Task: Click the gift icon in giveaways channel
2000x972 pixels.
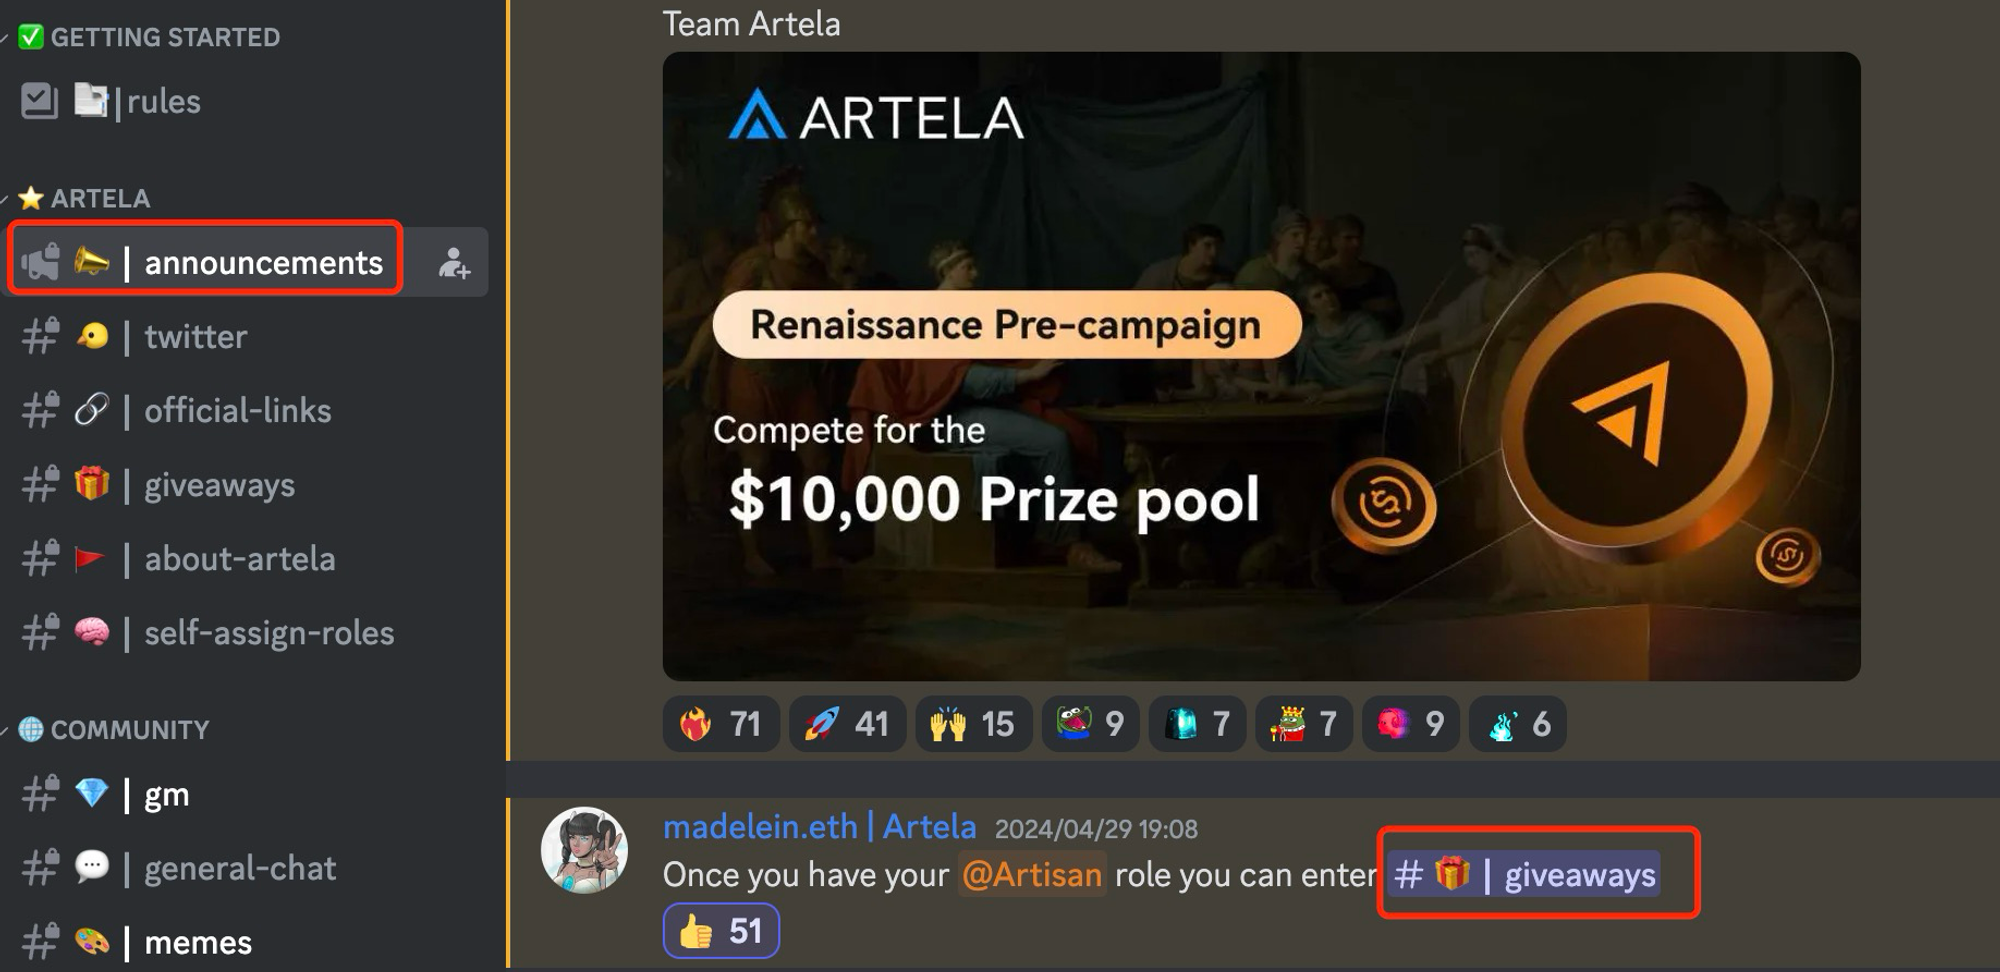Action: [92, 484]
